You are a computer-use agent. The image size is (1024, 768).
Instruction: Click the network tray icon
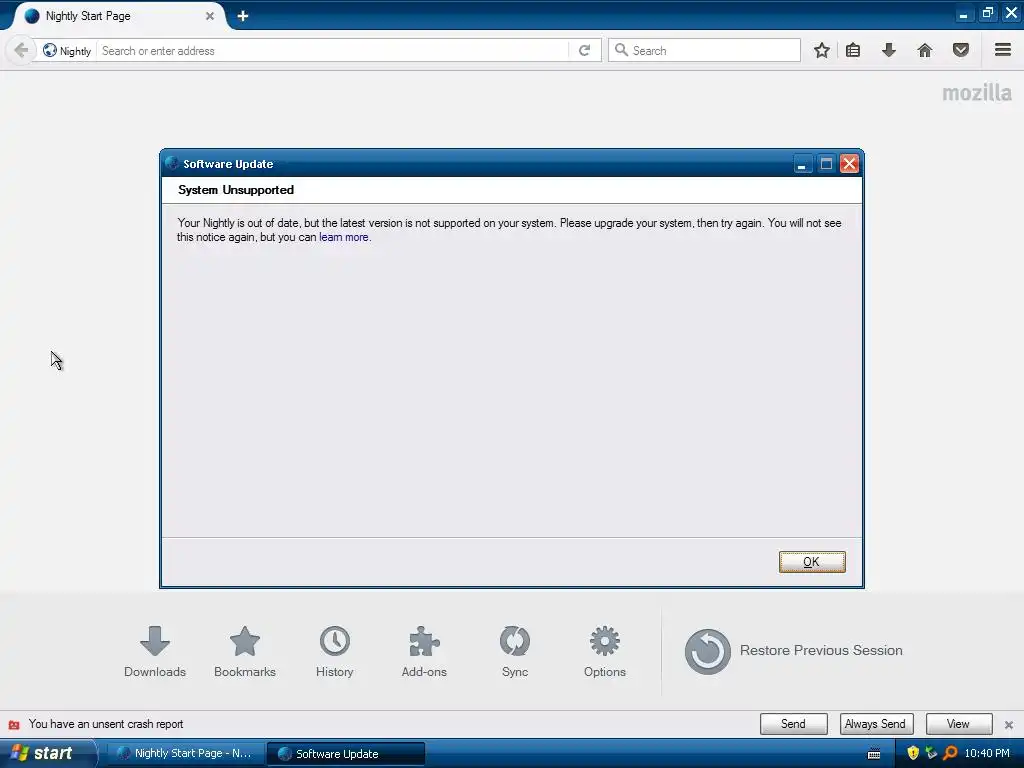[931, 753]
